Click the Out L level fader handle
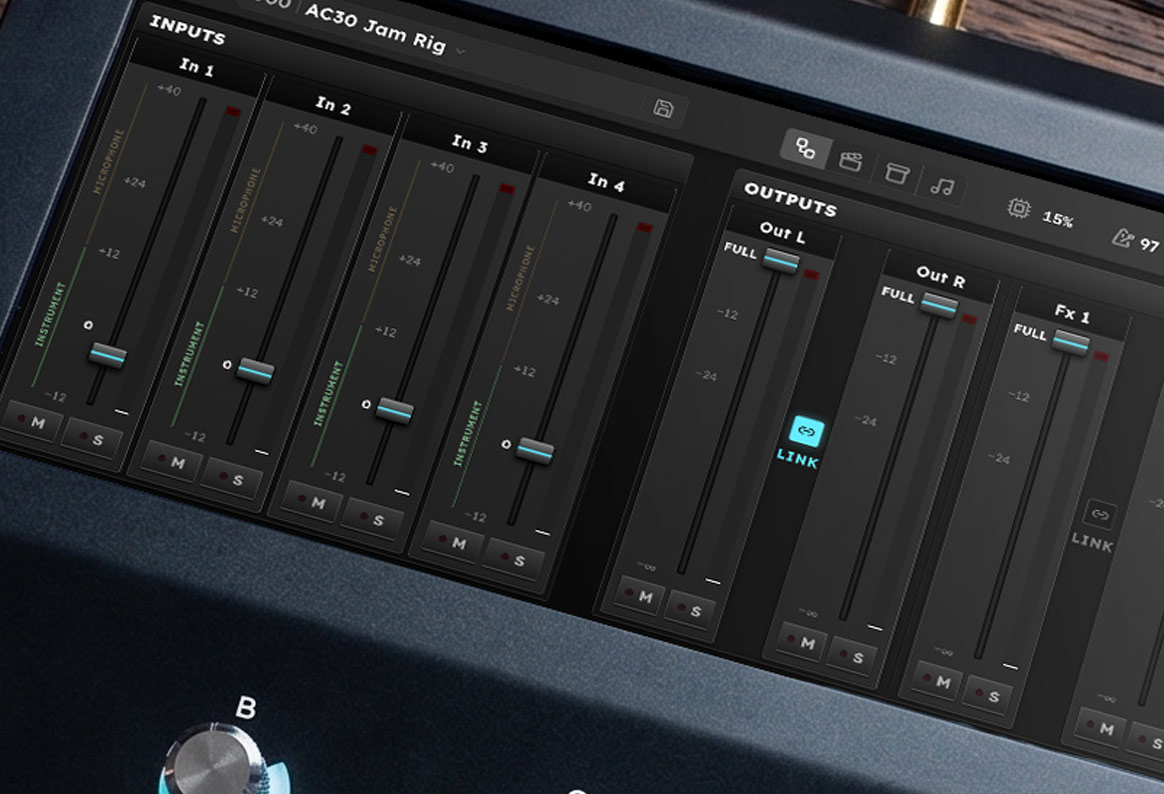The height and width of the screenshot is (794, 1164). [782, 260]
